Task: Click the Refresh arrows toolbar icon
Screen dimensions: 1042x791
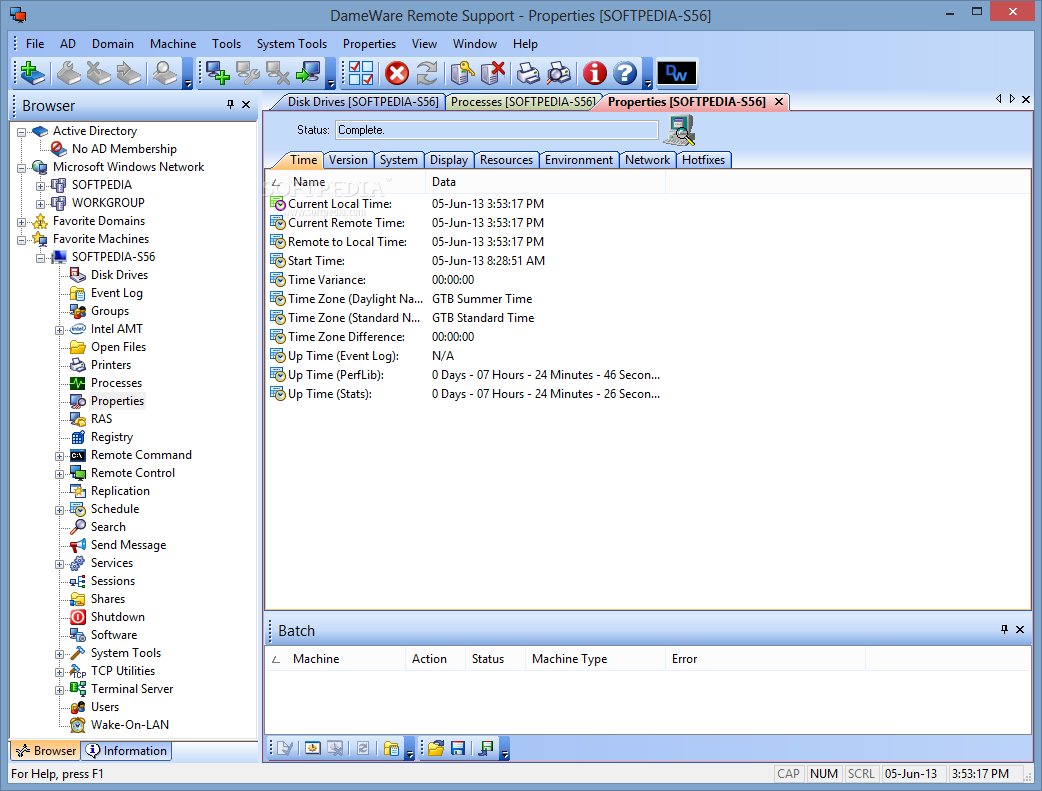Action: [427, 73]
